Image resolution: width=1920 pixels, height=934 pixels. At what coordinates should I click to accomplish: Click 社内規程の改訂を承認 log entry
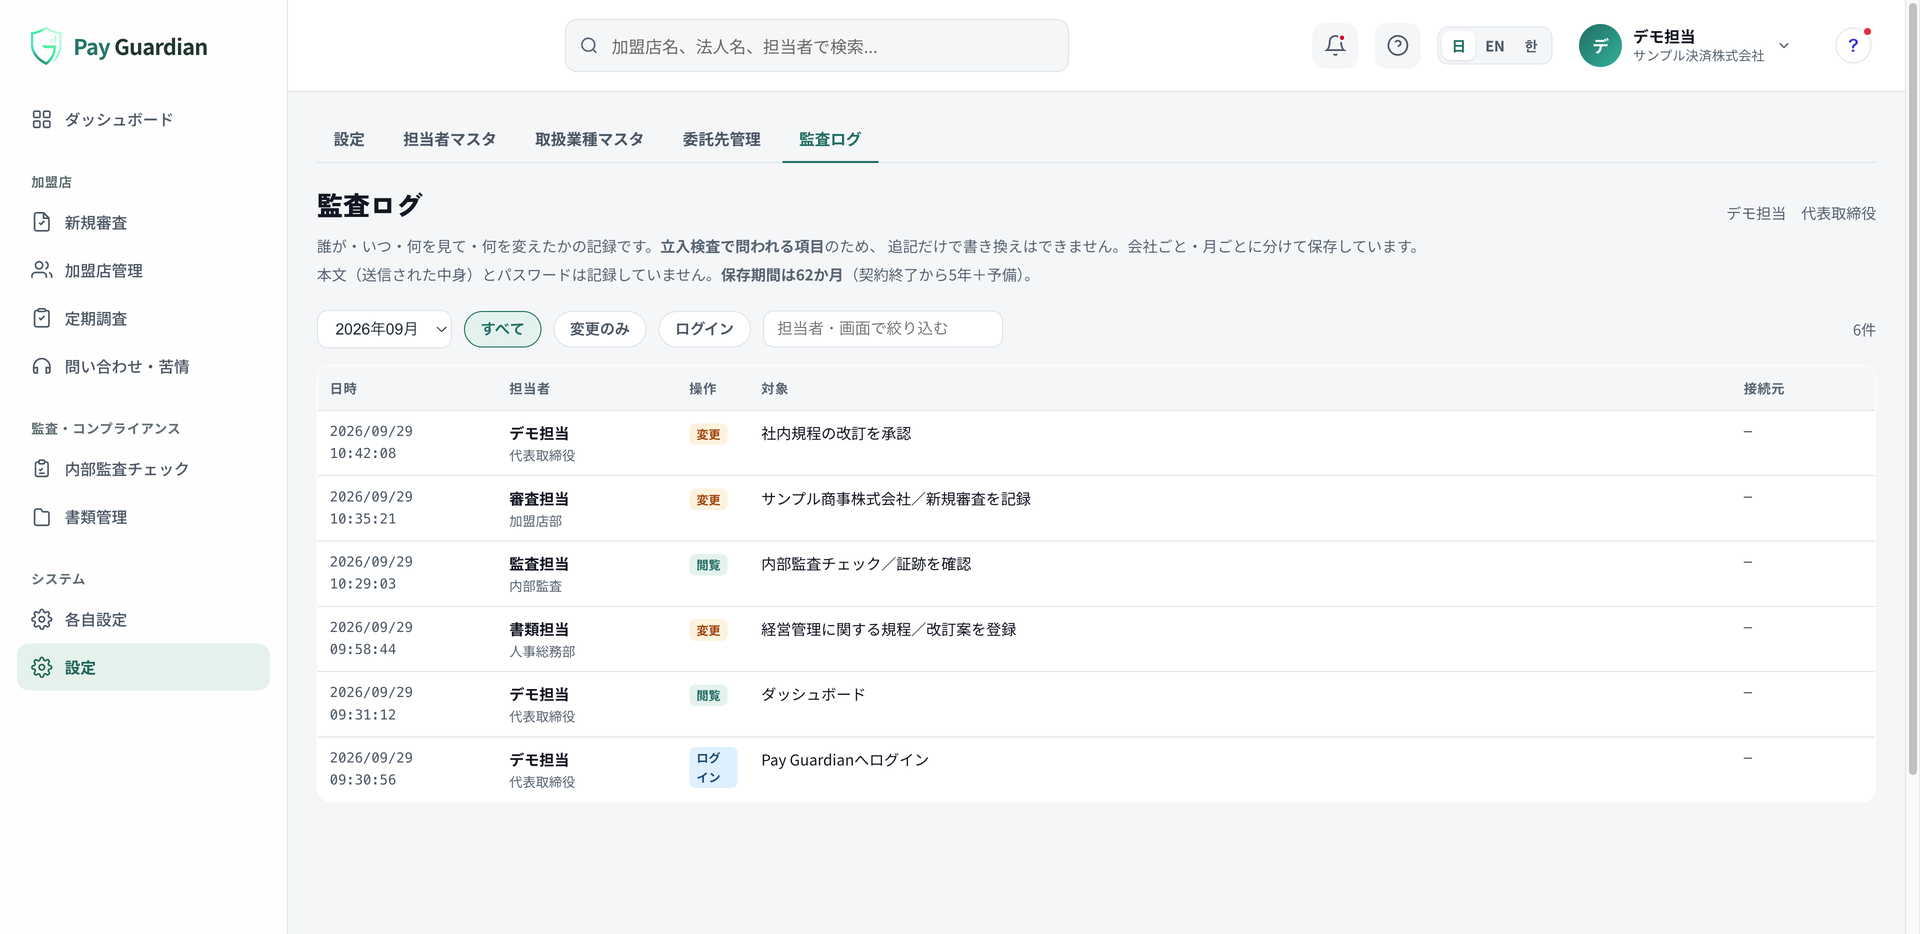click(836, 434)
